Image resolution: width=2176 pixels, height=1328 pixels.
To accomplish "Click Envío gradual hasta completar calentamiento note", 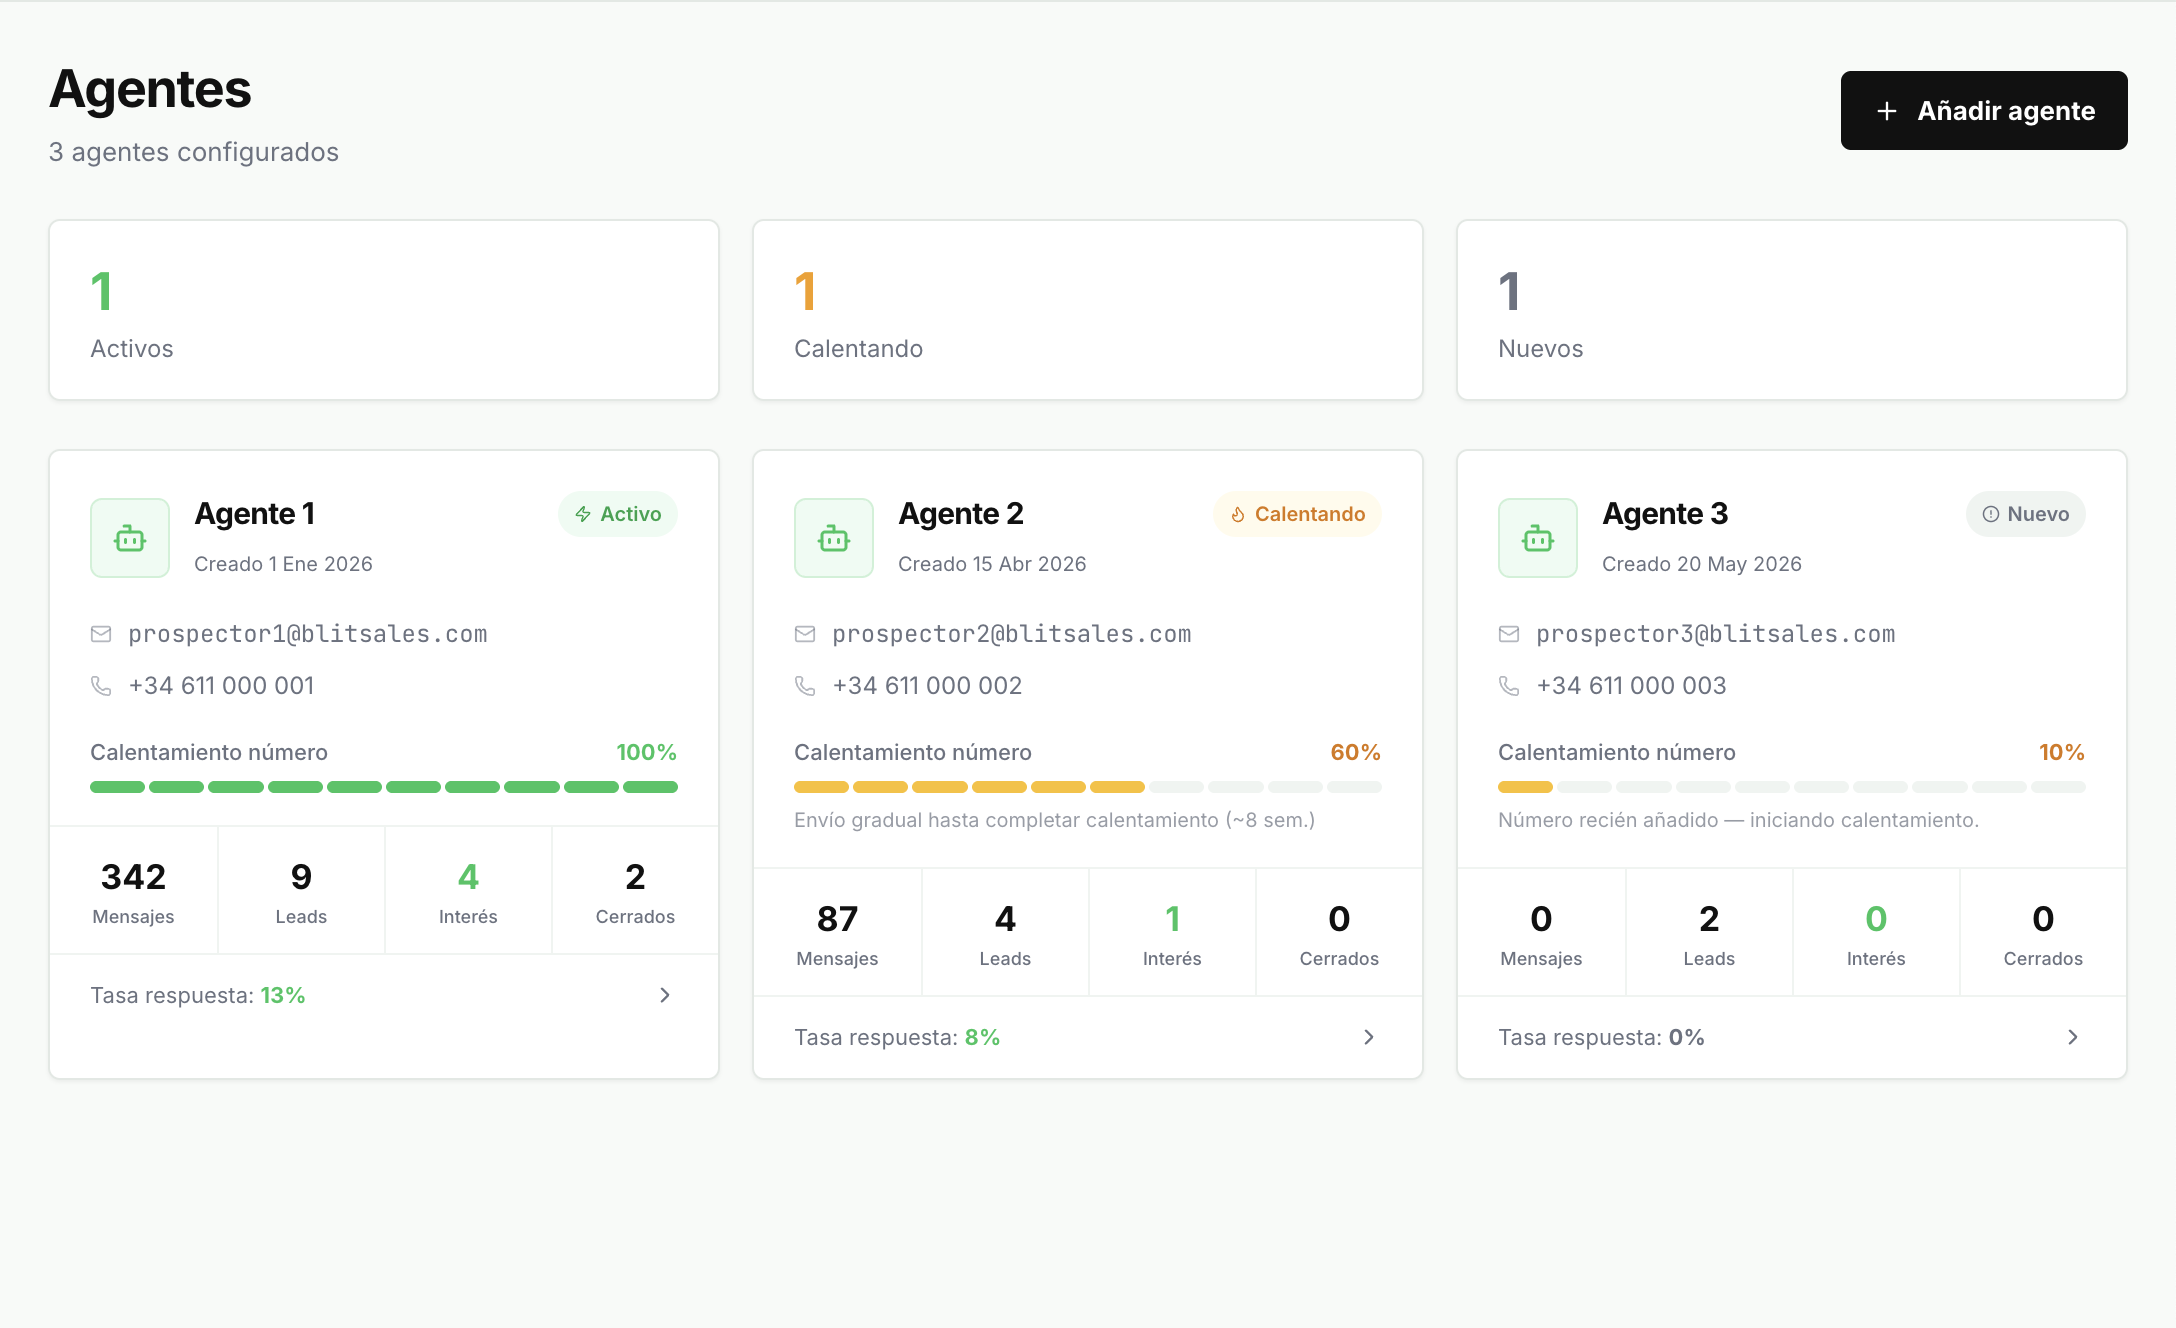I will point(1054,820).
